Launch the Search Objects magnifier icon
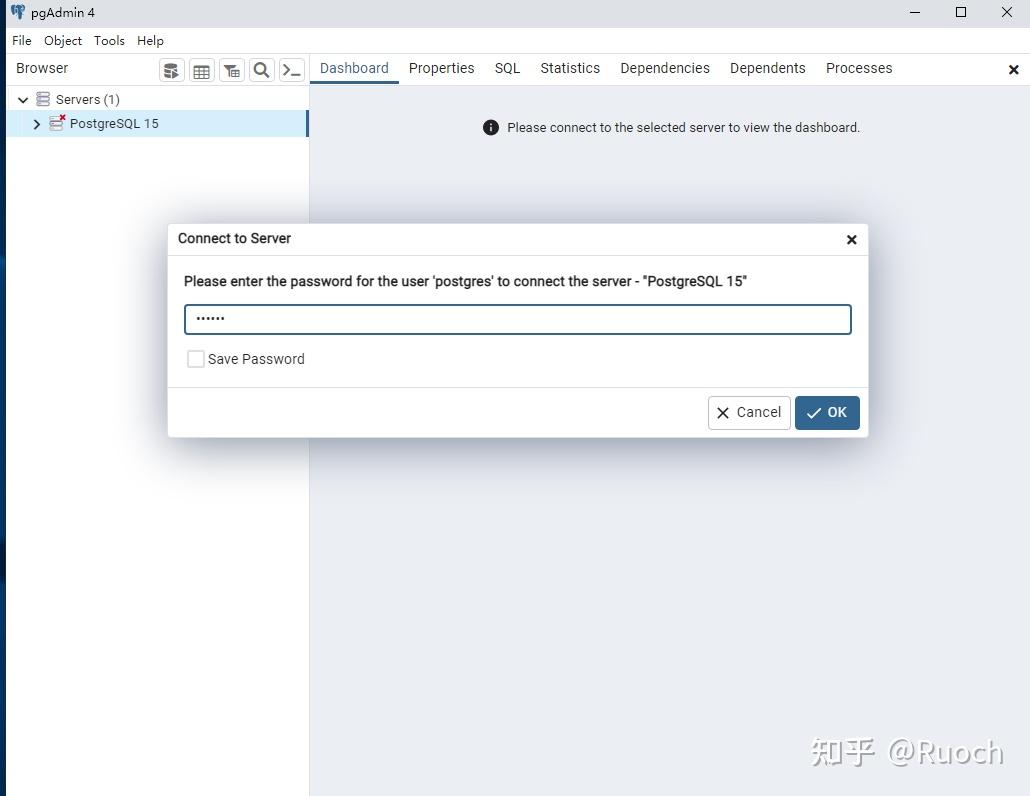 261,70
